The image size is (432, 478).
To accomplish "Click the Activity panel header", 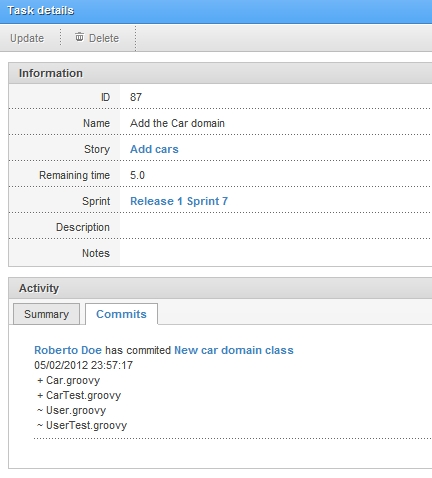I will 220,288.
